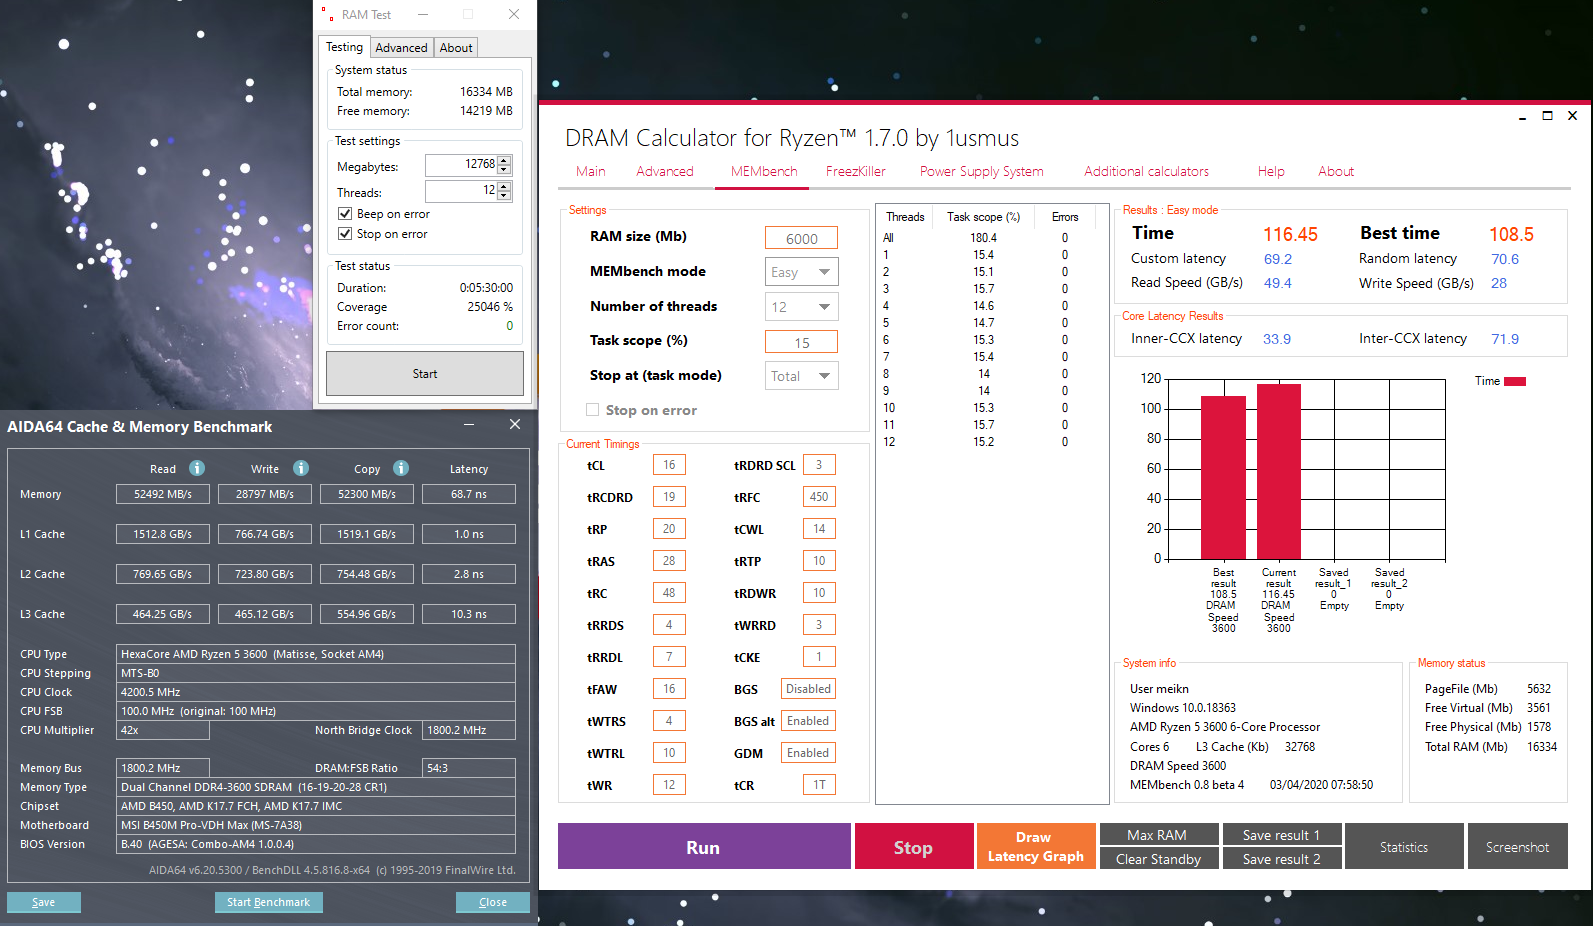Click the tCR field showing 1T
This screenshot has width=1593, height=926.
[819, 785]
